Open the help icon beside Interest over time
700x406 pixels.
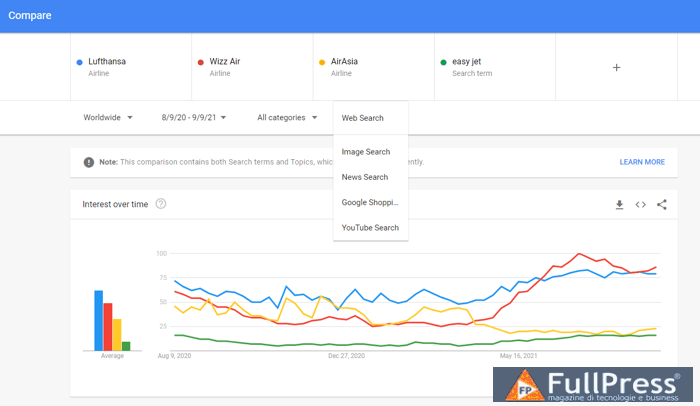[161, 204]
